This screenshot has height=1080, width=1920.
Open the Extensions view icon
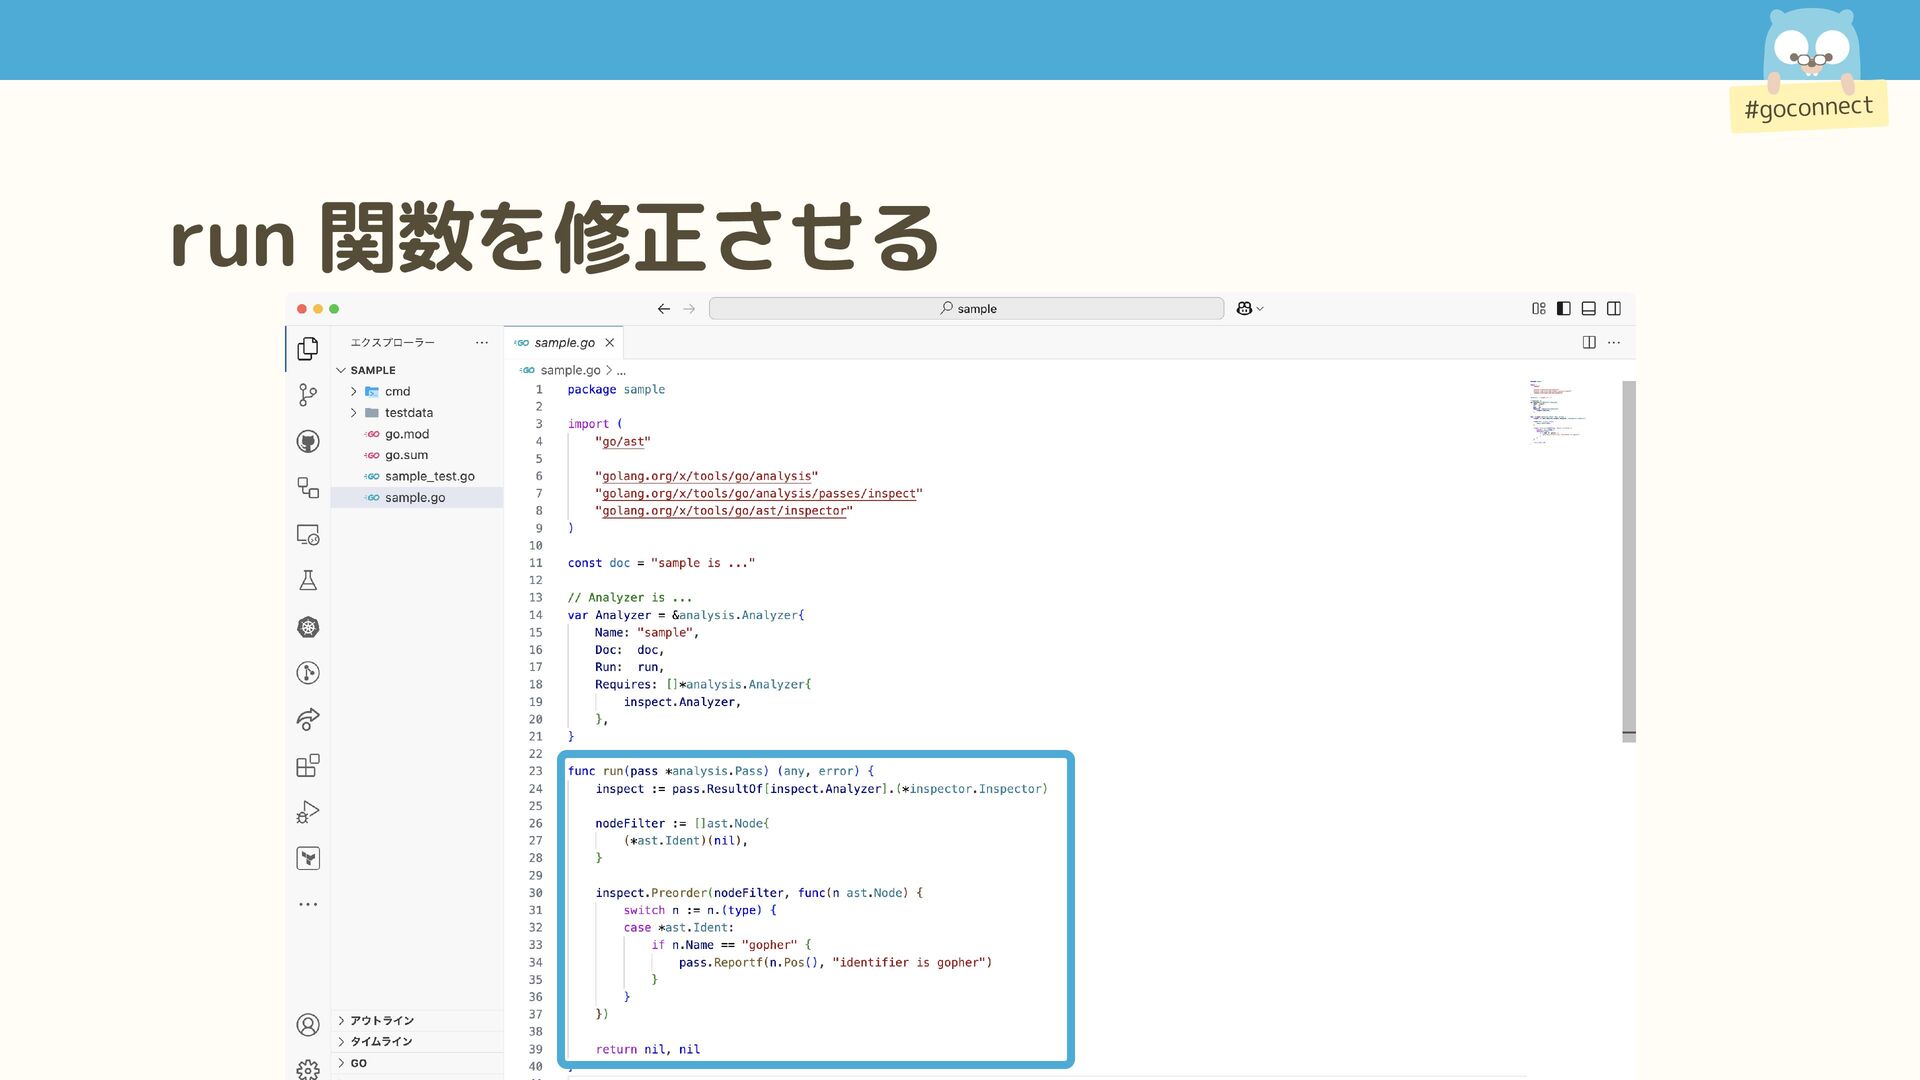(308, 766)
